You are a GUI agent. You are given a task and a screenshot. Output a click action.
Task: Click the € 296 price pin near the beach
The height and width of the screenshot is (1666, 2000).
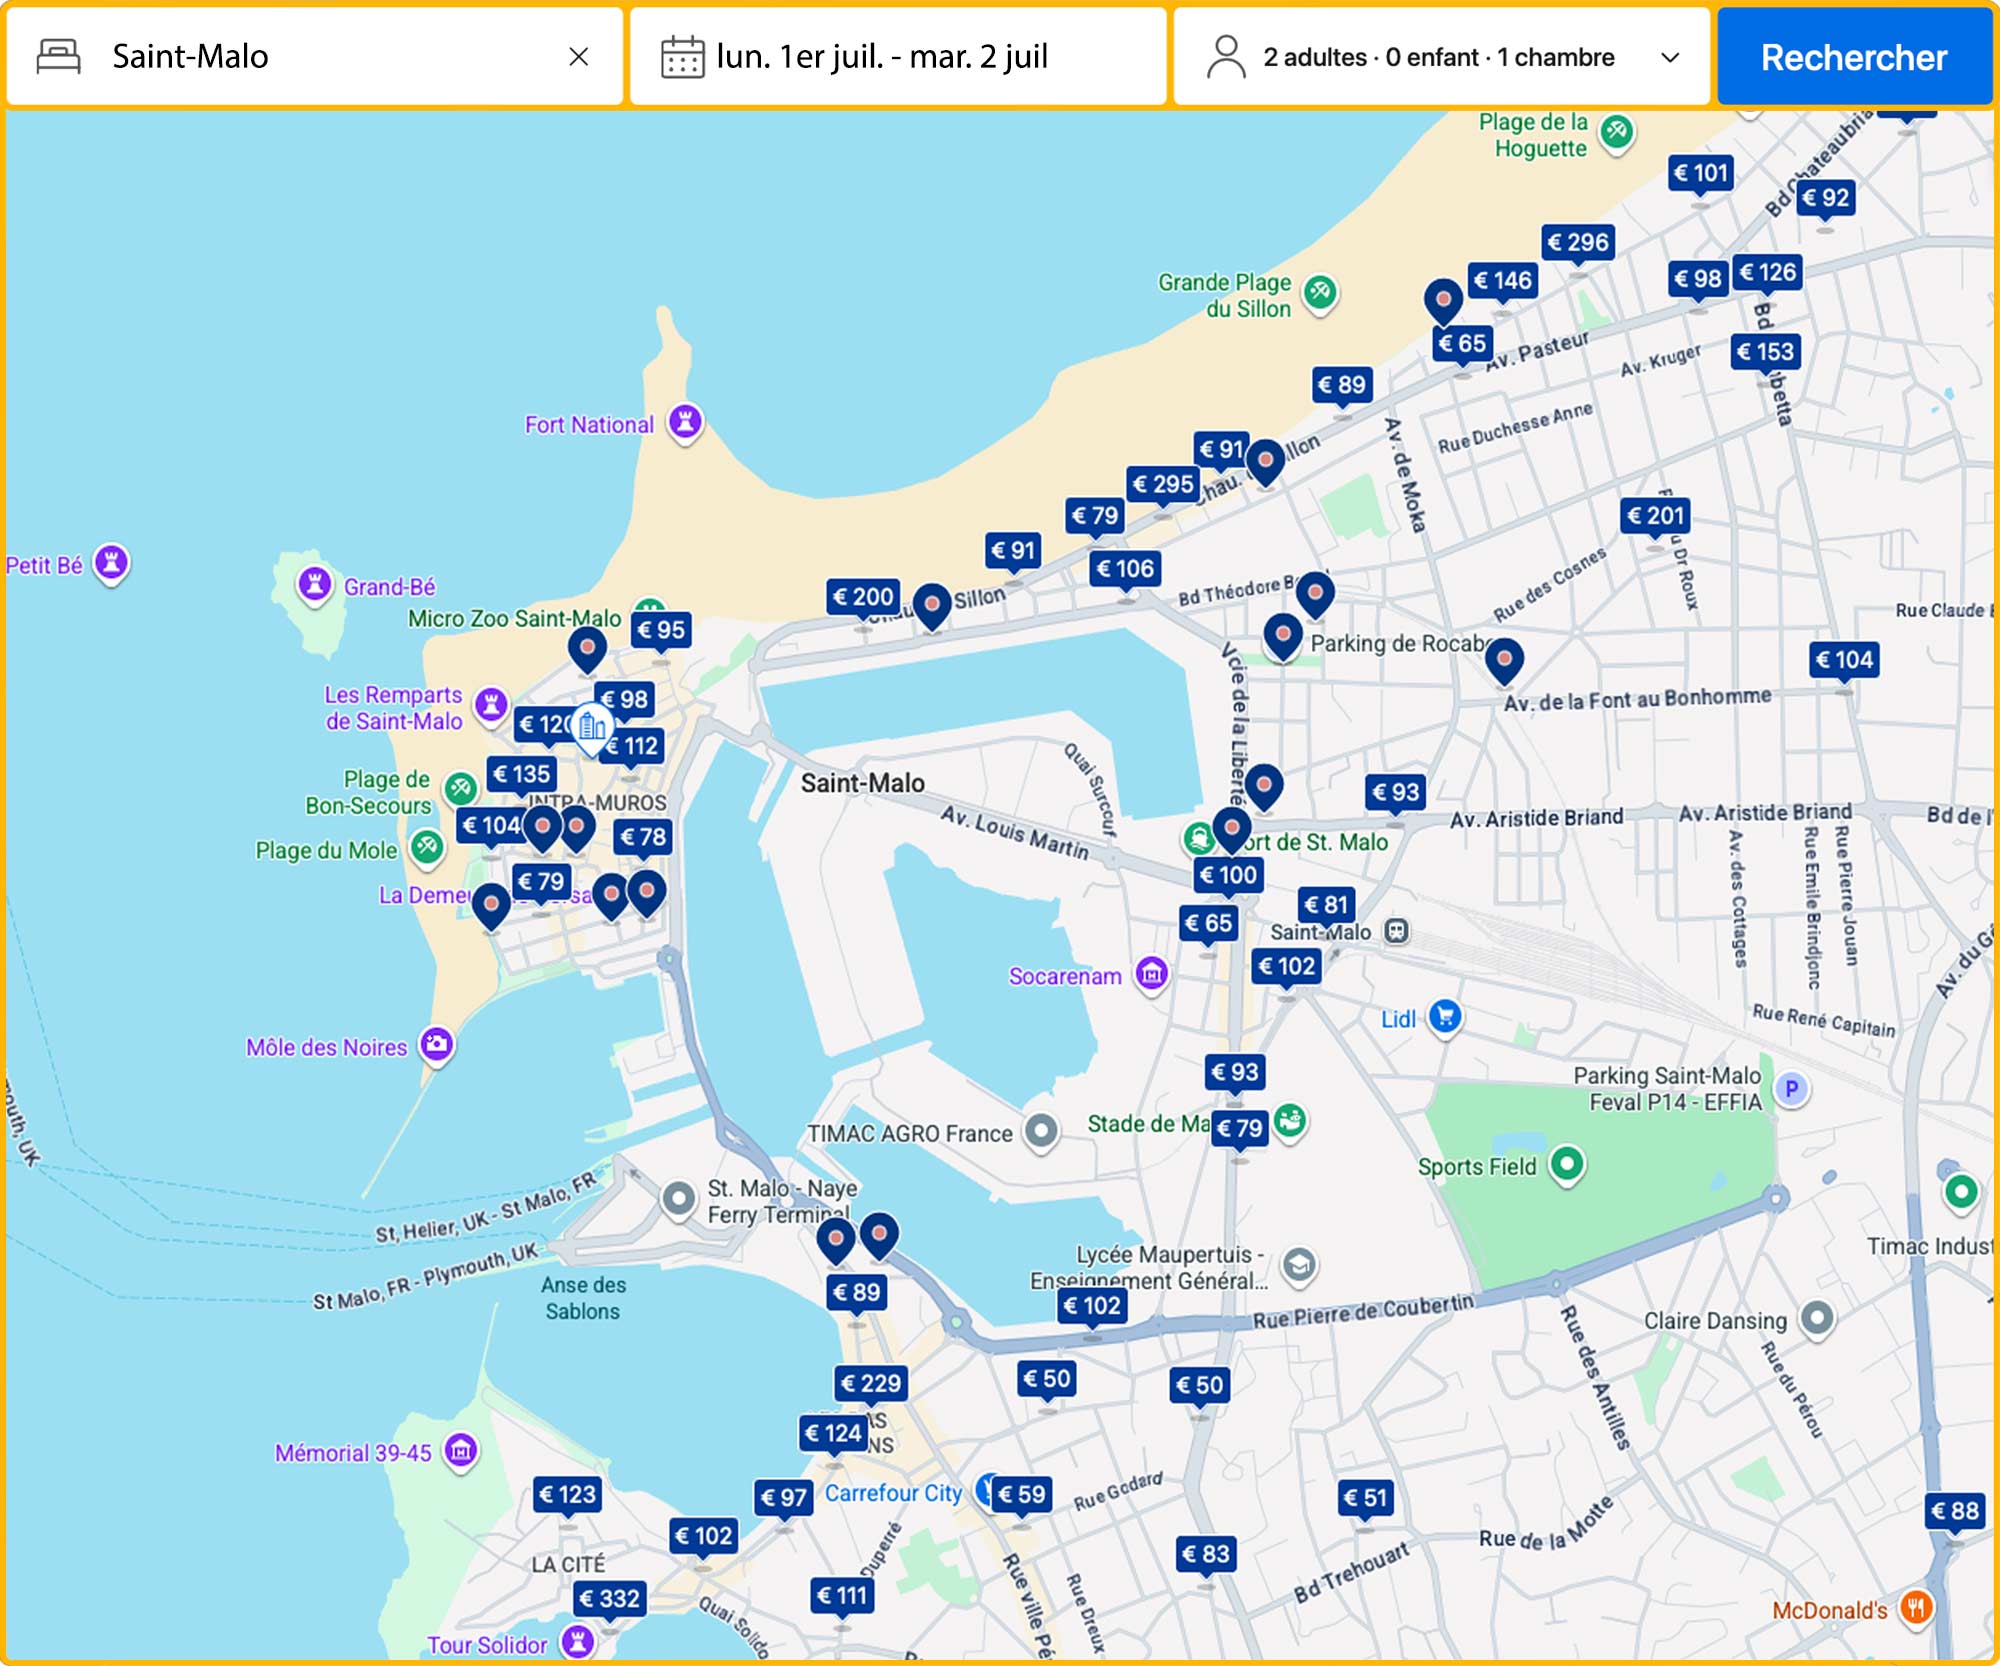(x=1576, y=240)
